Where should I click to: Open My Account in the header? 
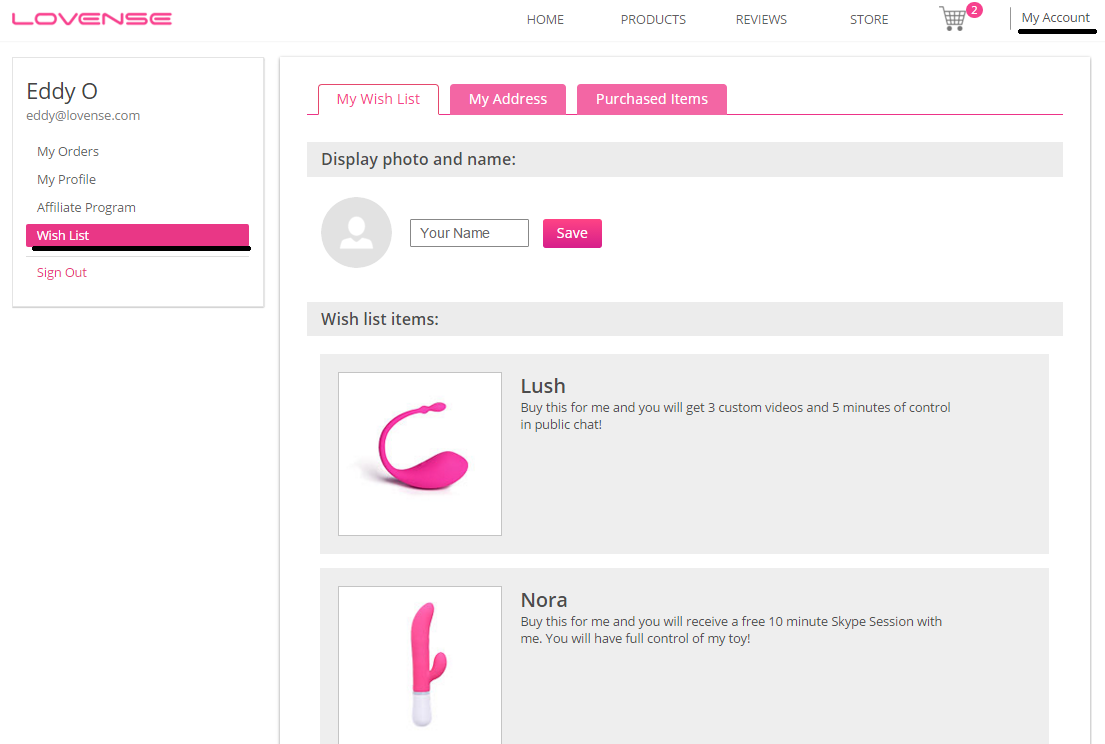(x=1056, y=18)
